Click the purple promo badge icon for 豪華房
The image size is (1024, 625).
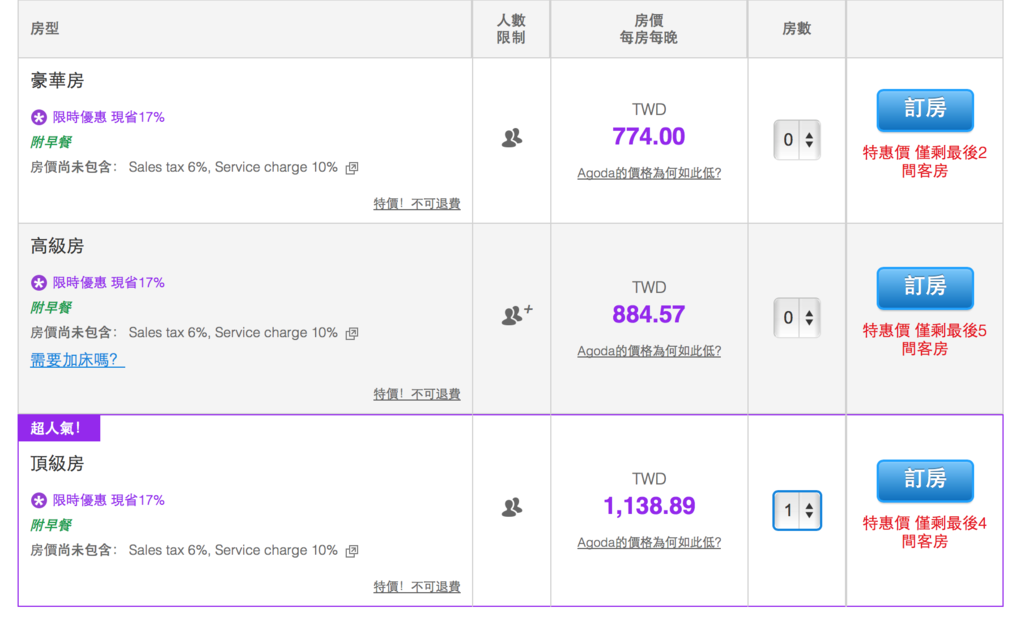[39, 117]
